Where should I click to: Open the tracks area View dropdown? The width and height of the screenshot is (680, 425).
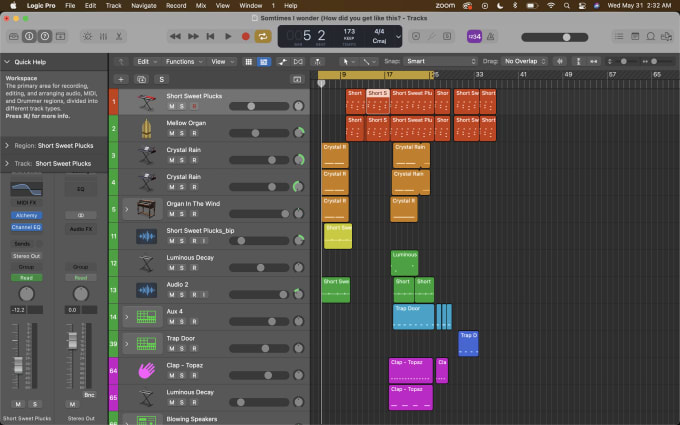[x=222, y=62]
